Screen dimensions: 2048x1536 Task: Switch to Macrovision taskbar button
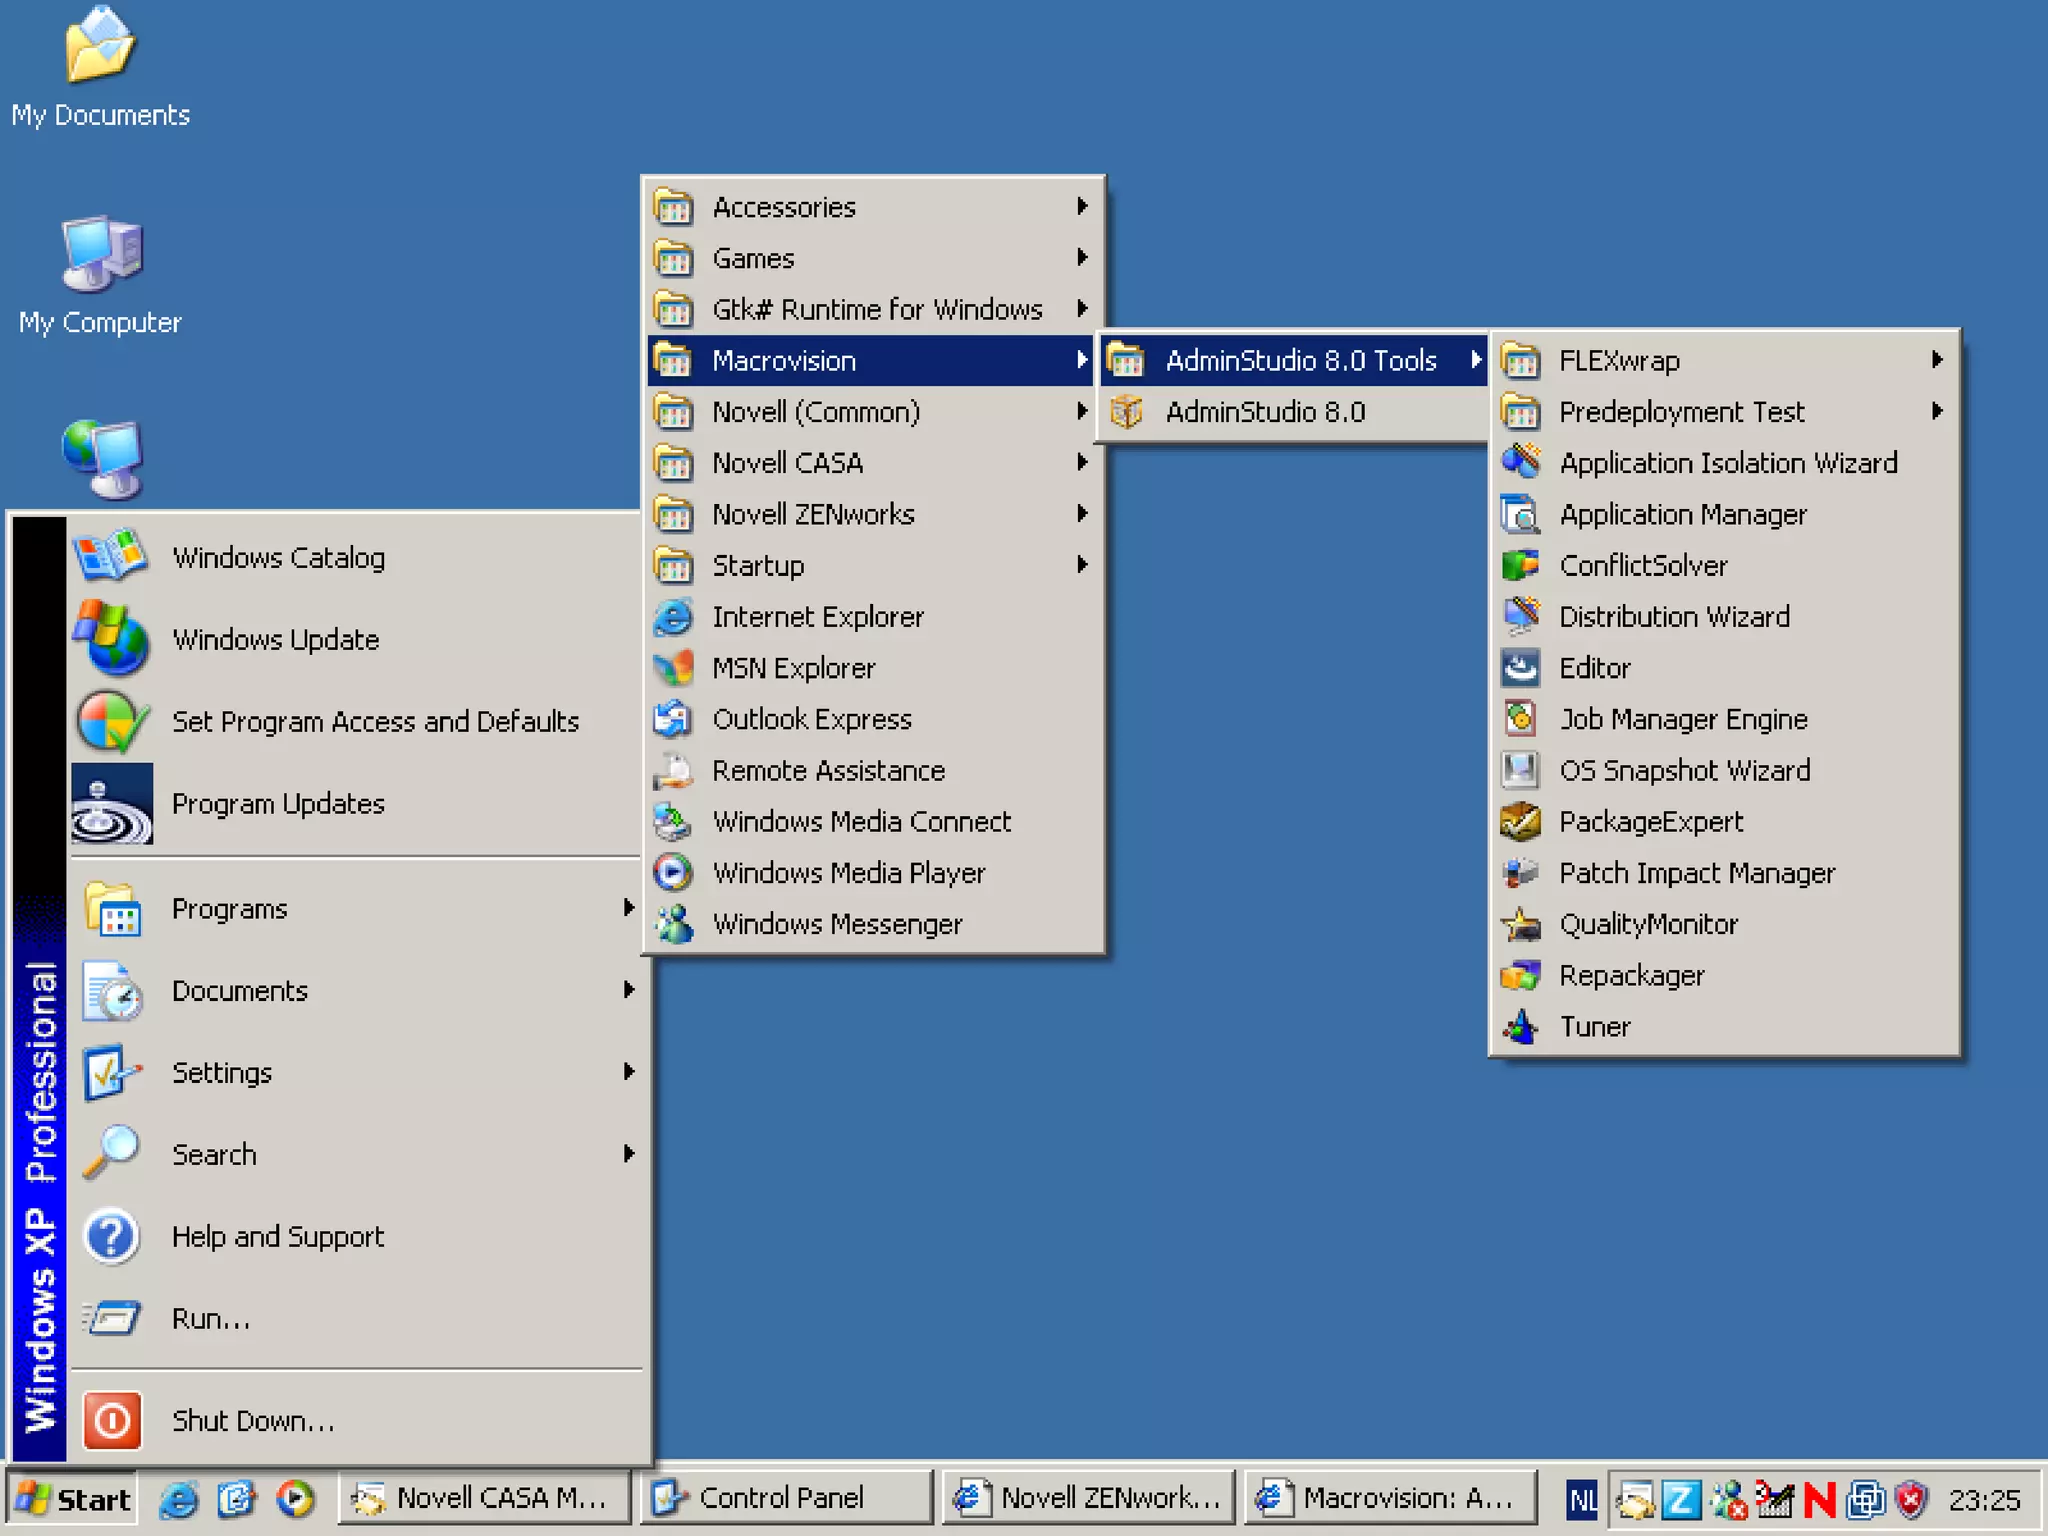tap(1390, 1498)
